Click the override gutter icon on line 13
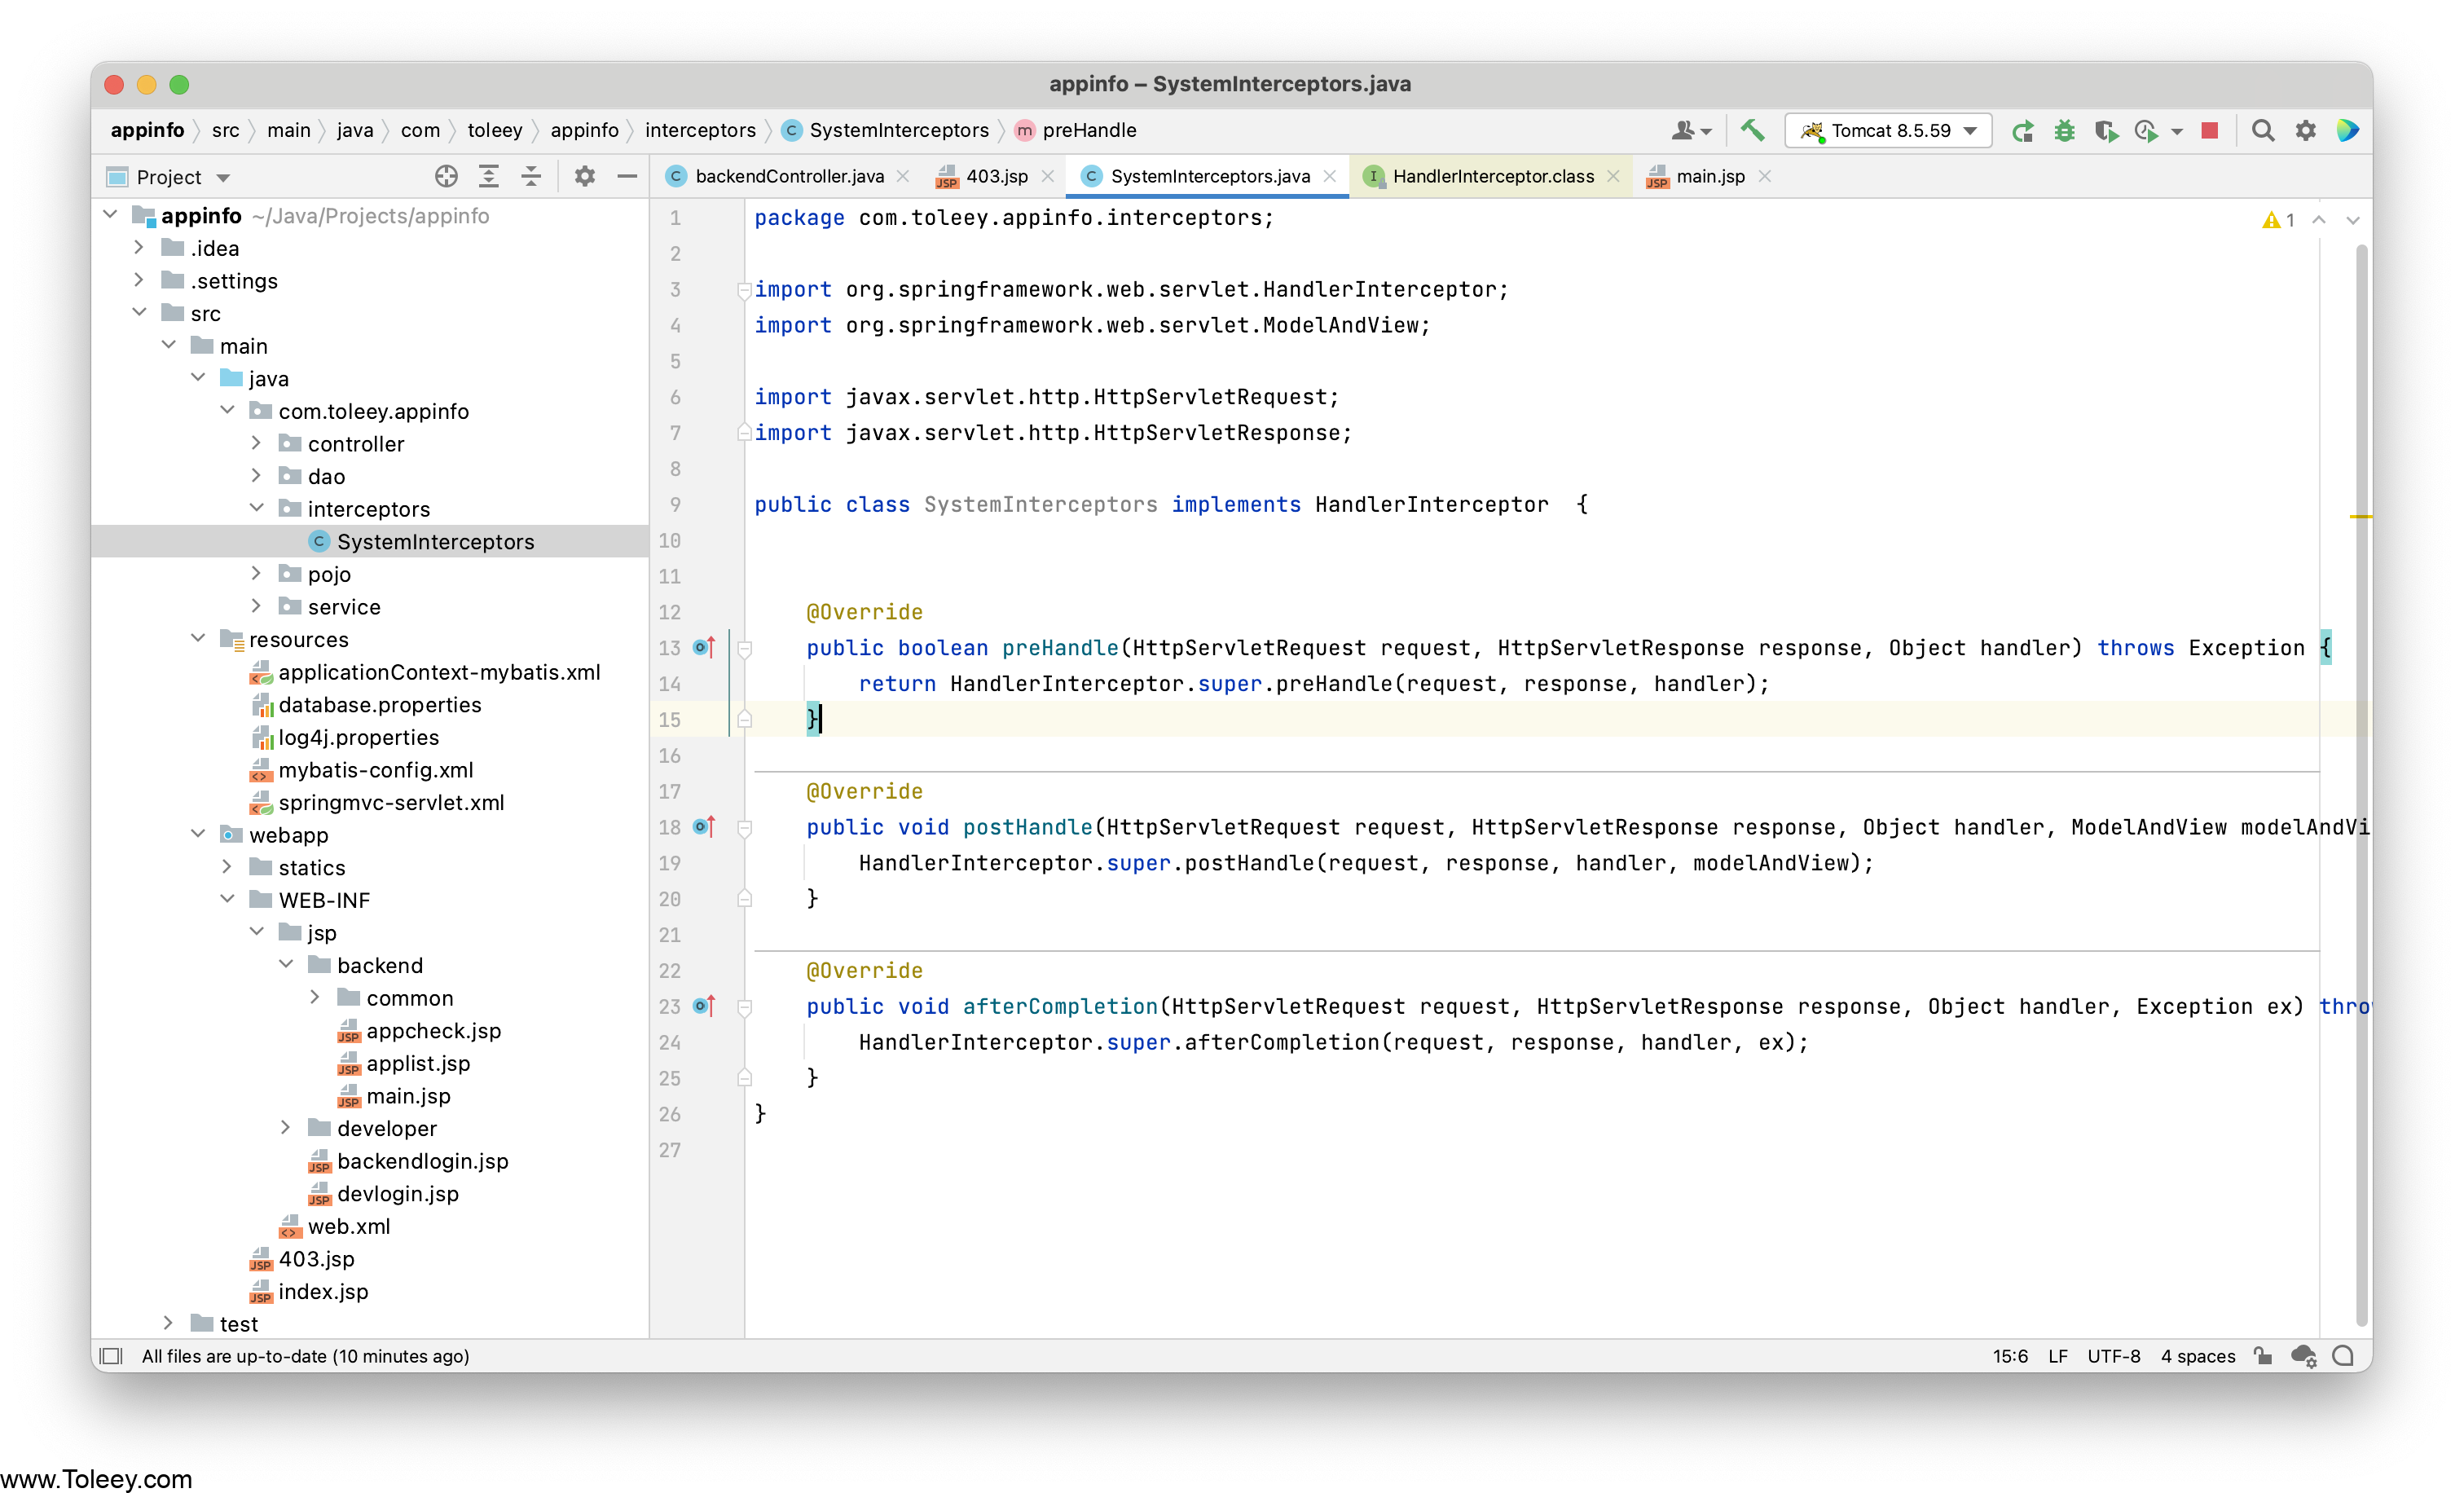Image resolution: width=2464 pixels, height=1493 pixels. coord(704,647)
